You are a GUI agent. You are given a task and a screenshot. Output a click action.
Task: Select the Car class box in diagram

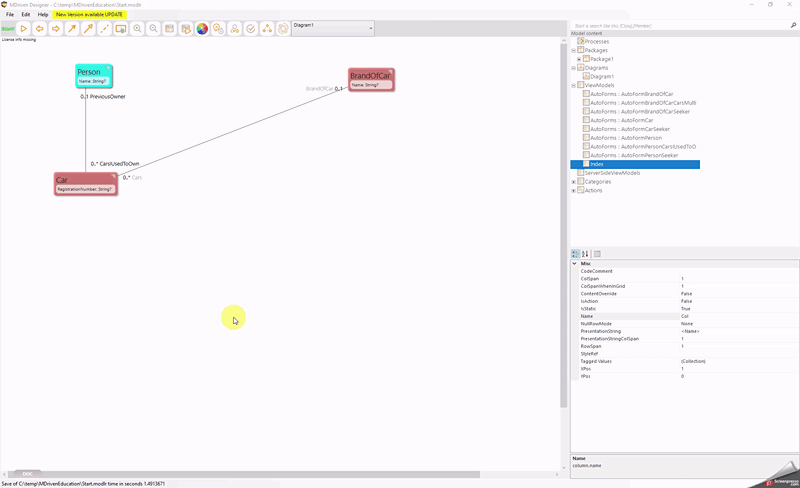coord(85,183)
